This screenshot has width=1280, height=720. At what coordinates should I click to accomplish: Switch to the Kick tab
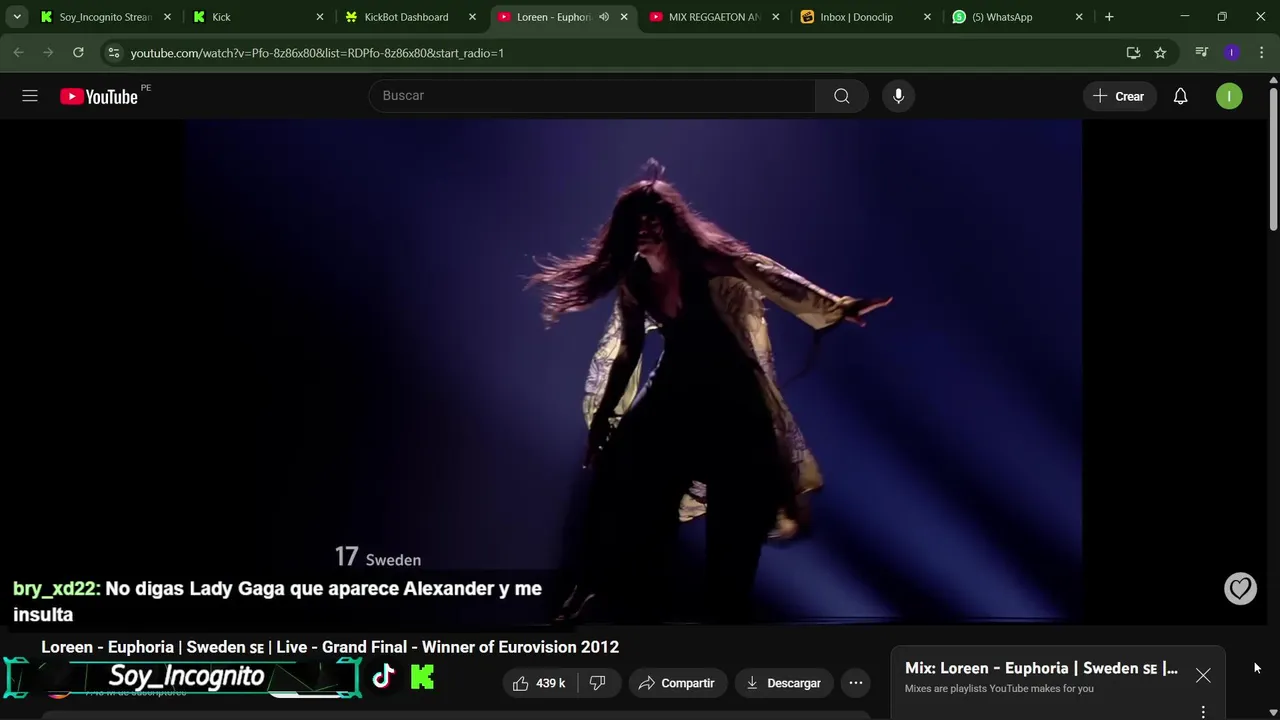point(258,17)
